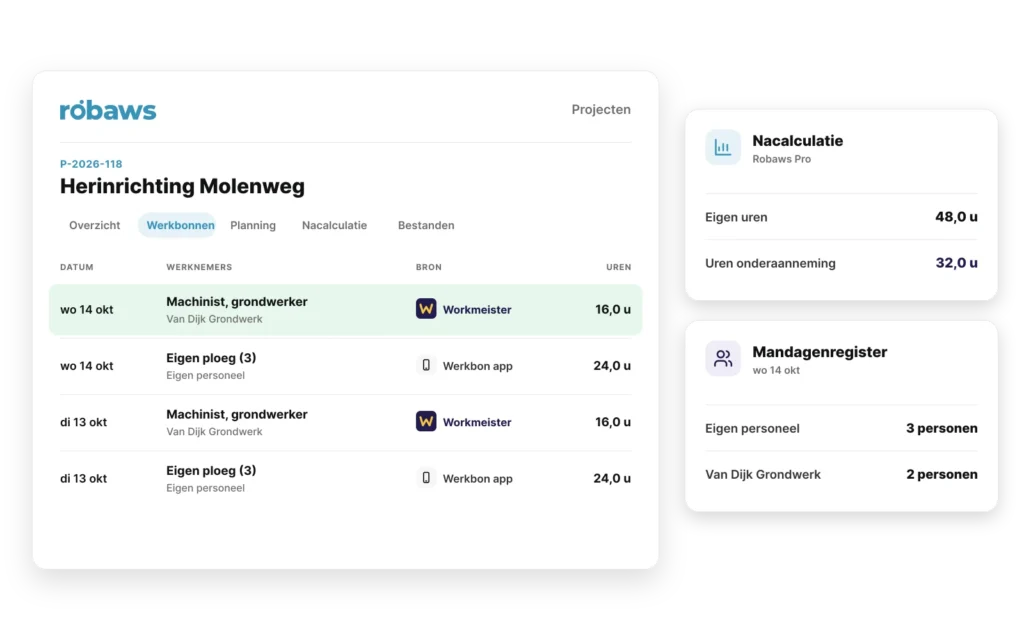
Task: Click project number P-2026-118
Action: pyautogui.click(x=91, y=164)
